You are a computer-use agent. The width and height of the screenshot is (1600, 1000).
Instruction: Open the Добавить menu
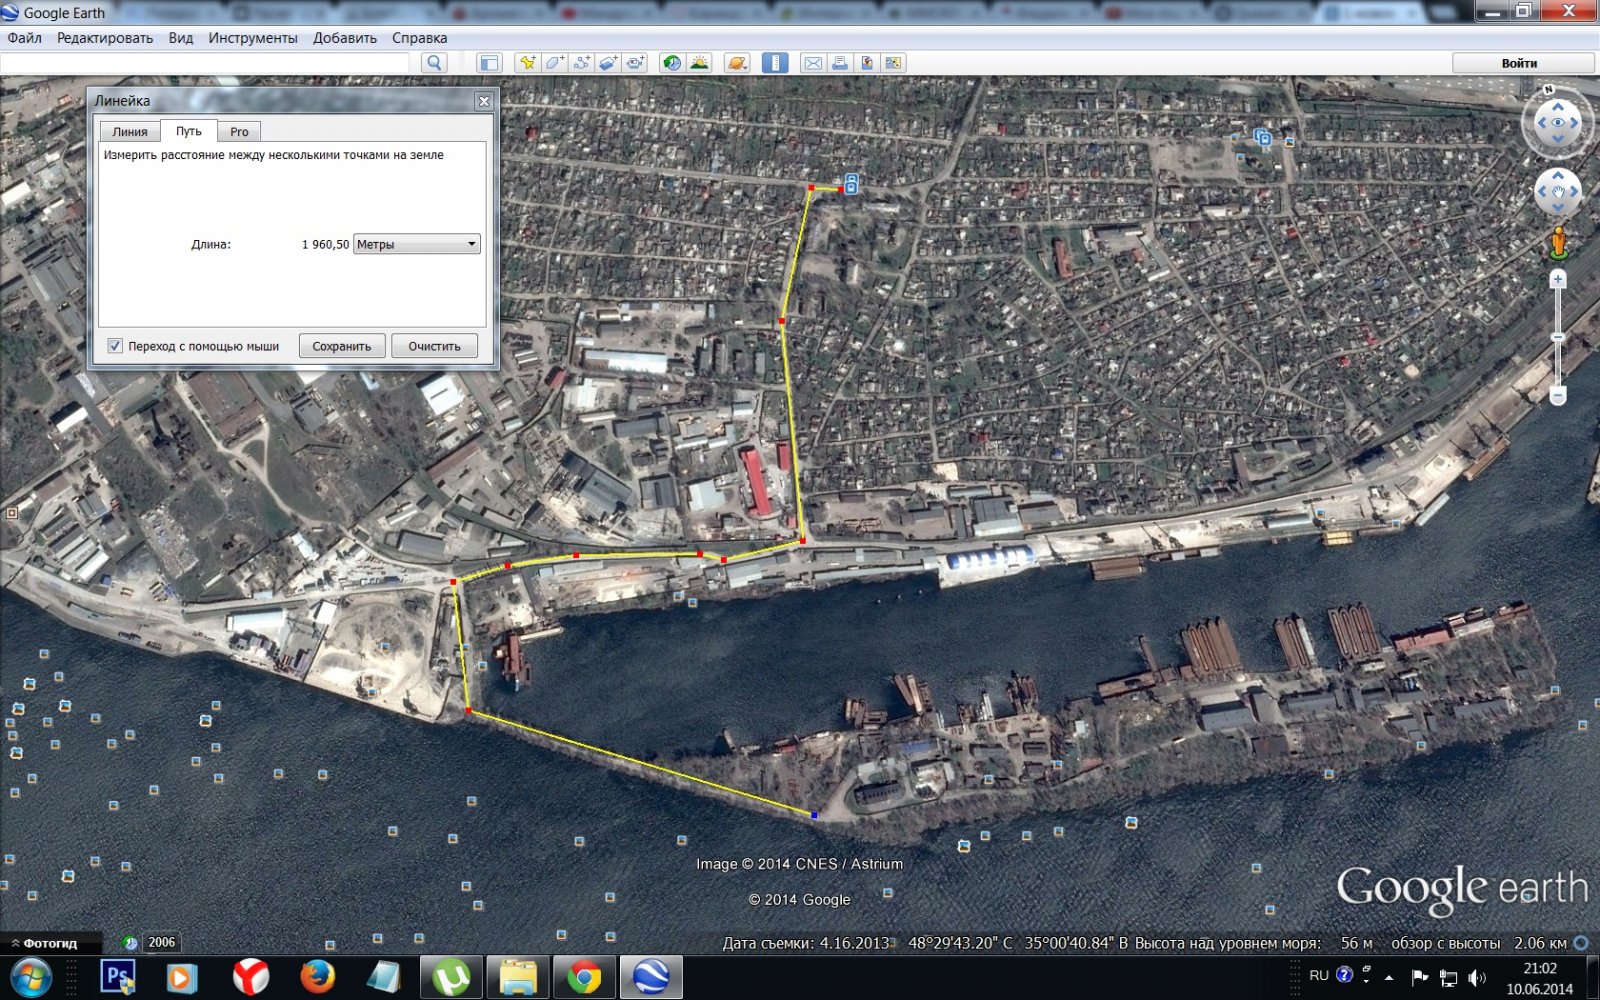(345, 38)
